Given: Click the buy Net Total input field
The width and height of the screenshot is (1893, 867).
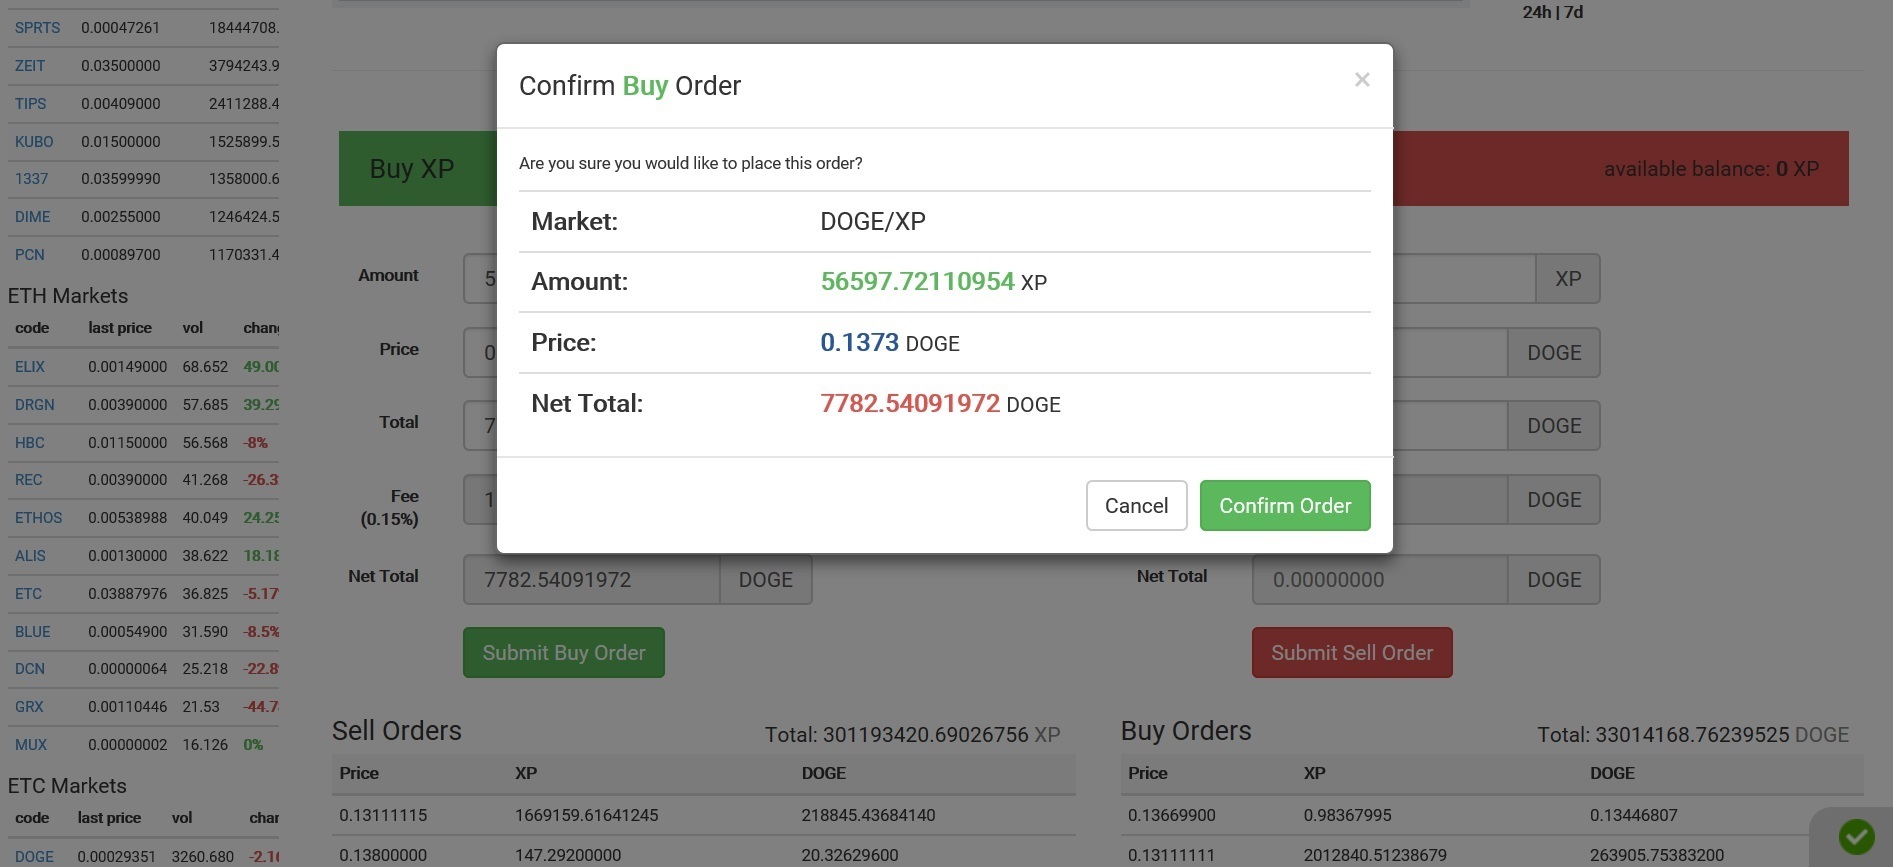Looking at the screenshot, I should 592,580.
